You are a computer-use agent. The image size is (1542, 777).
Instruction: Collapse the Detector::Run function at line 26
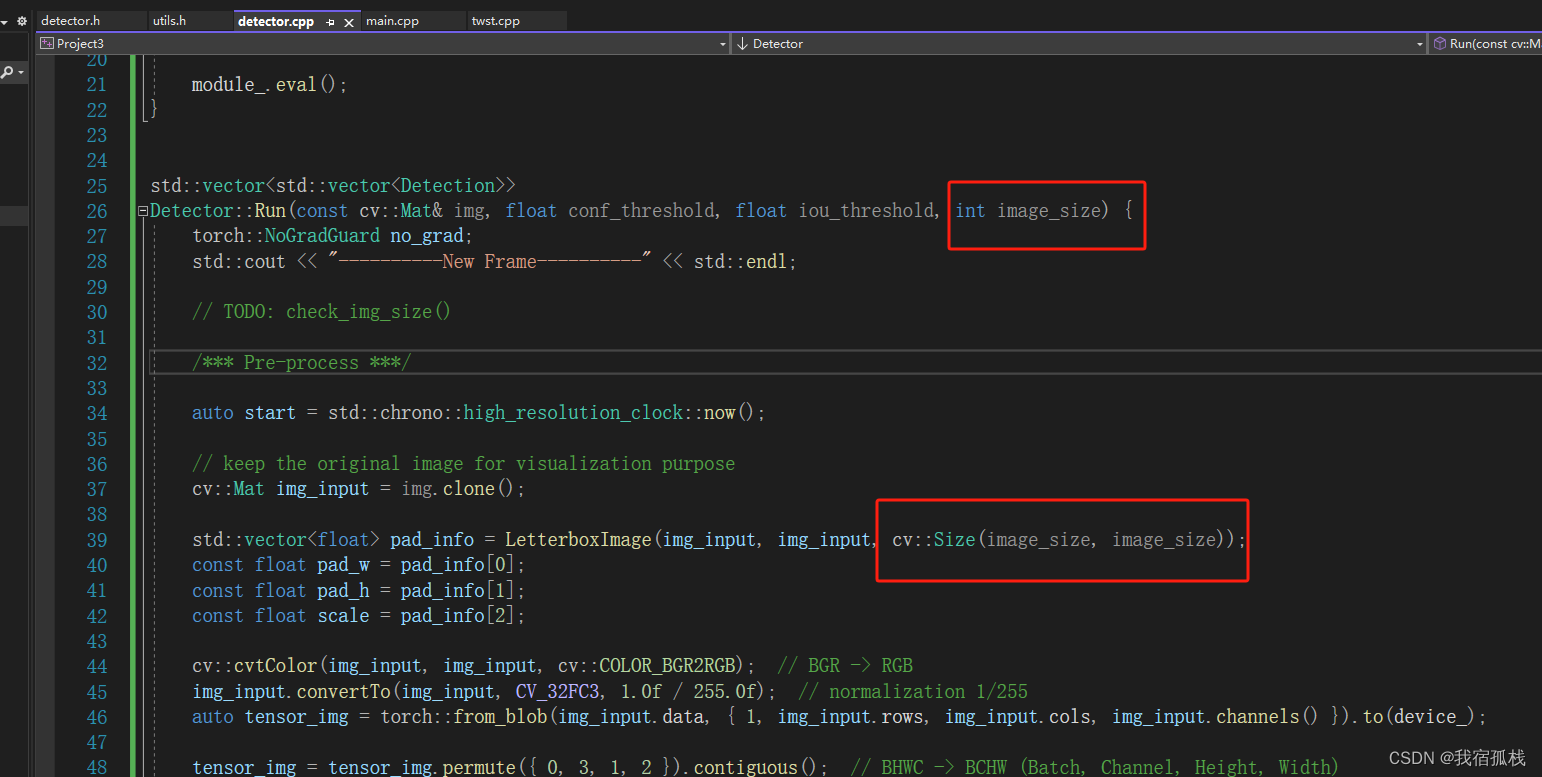pos(143,211)
